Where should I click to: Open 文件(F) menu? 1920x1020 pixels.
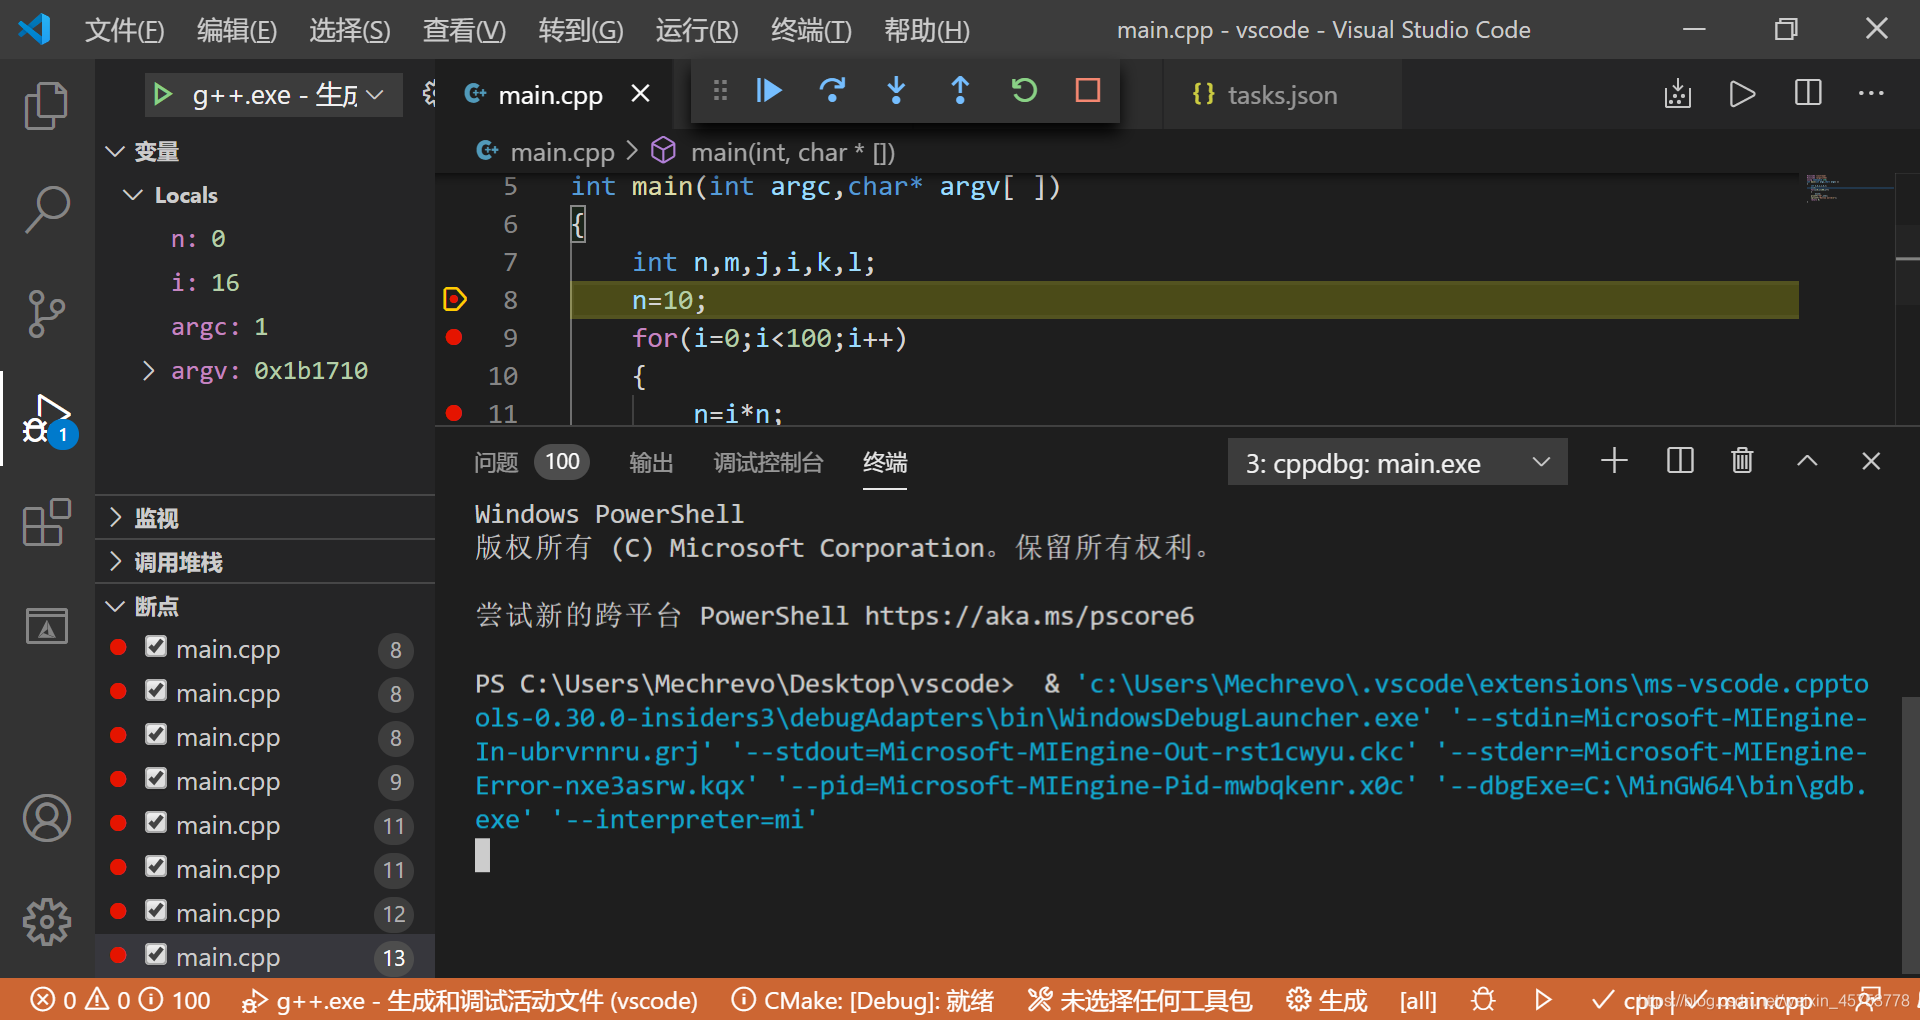[x=124, y=30]
